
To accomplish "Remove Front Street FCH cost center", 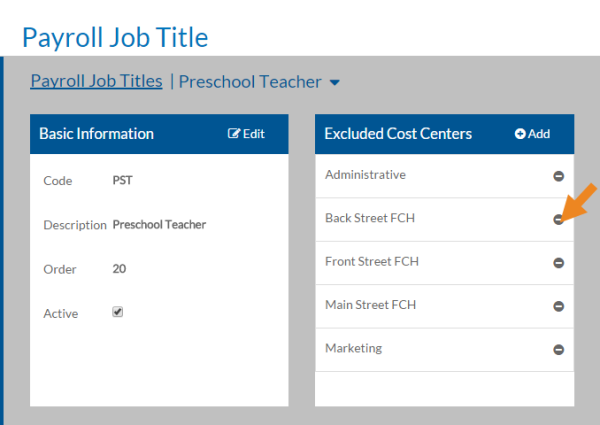I will 559,263.
